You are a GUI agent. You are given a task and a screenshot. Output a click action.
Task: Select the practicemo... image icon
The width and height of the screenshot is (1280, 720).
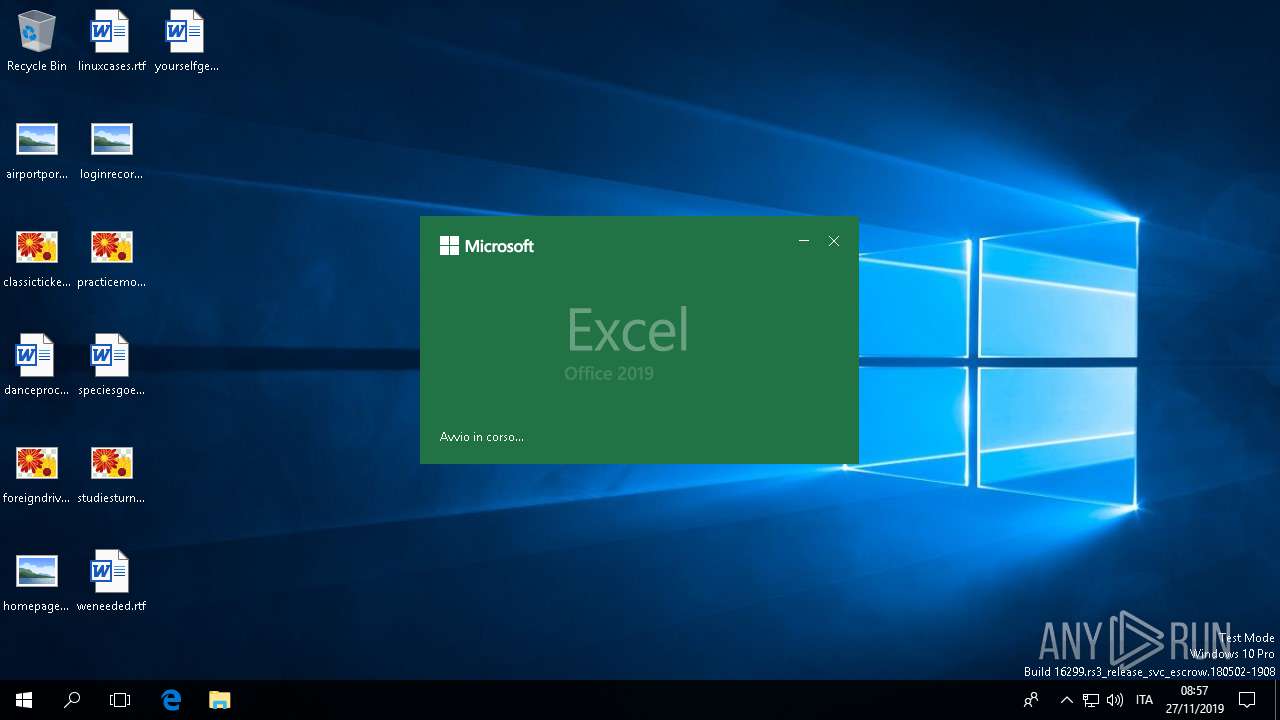(x=111, y=257)
